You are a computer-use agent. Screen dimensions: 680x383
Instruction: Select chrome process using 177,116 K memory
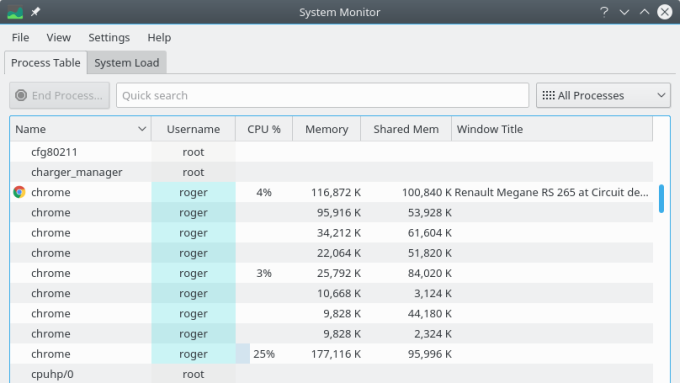tap(331, 354)
